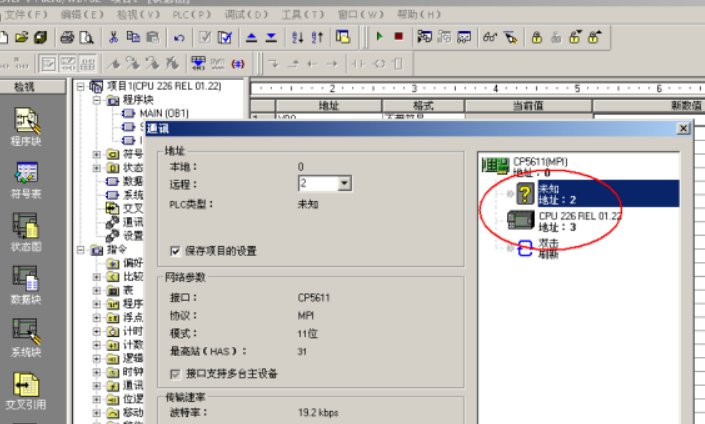Screen dimensions: 705x424
Task: Click the force value lock icon
Action: (536, 37)
